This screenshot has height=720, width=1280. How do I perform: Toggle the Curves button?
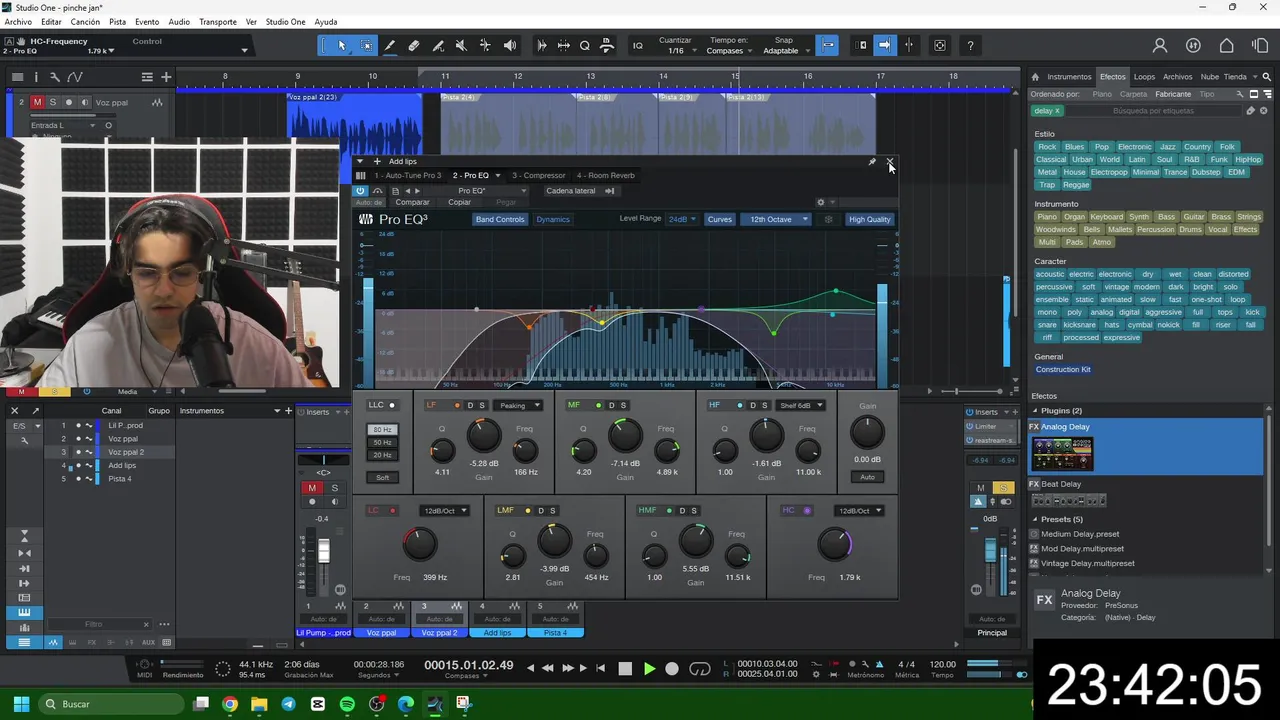[x=720, y=219]
